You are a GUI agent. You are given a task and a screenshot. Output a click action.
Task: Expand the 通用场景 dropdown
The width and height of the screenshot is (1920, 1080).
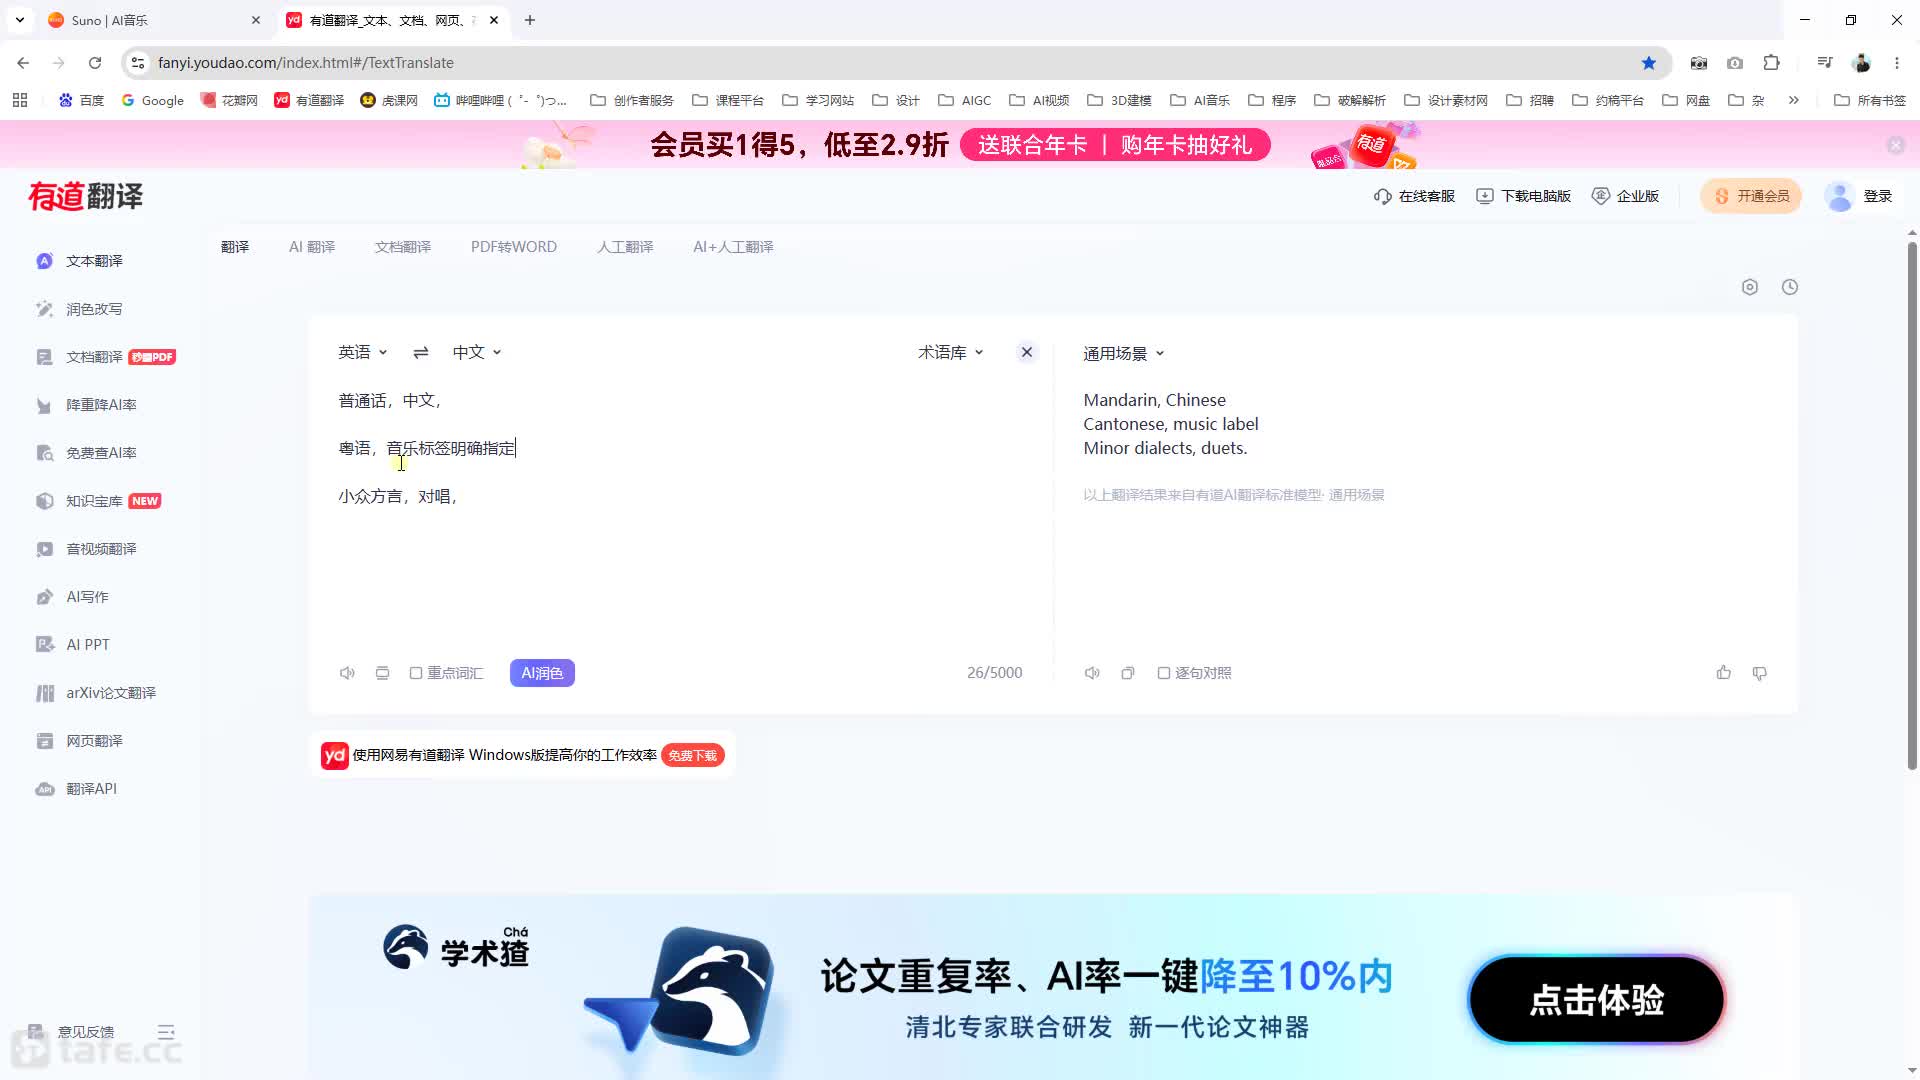(x=1124, y=354)
